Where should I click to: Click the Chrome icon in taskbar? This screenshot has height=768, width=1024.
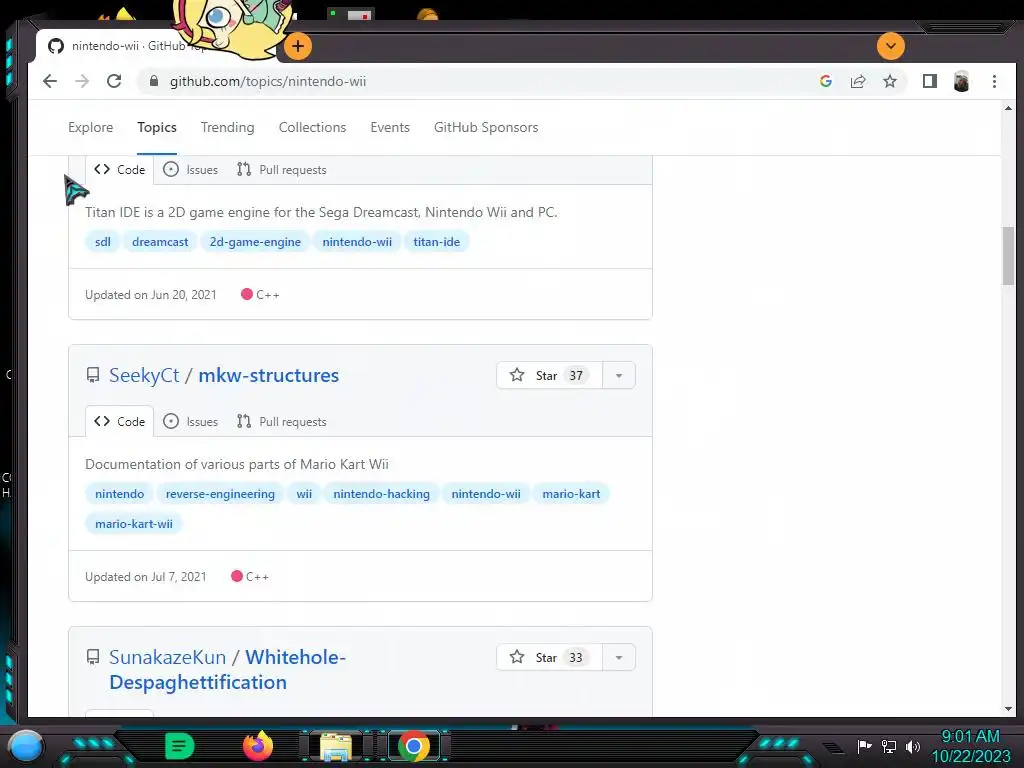413,746
